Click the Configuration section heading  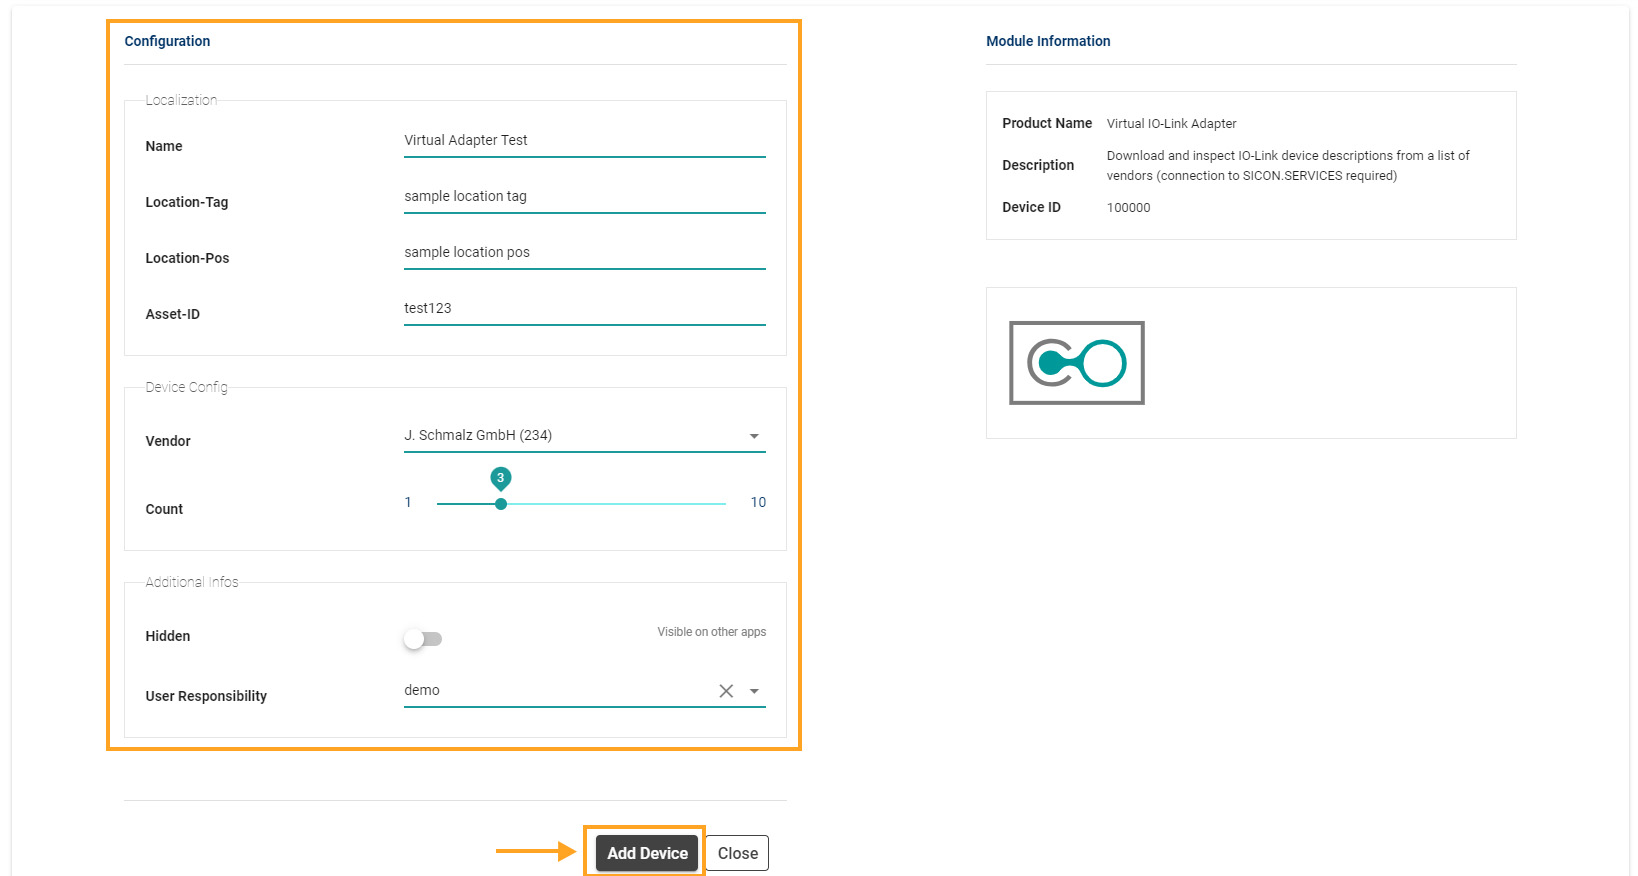click(x=167, y=41)
